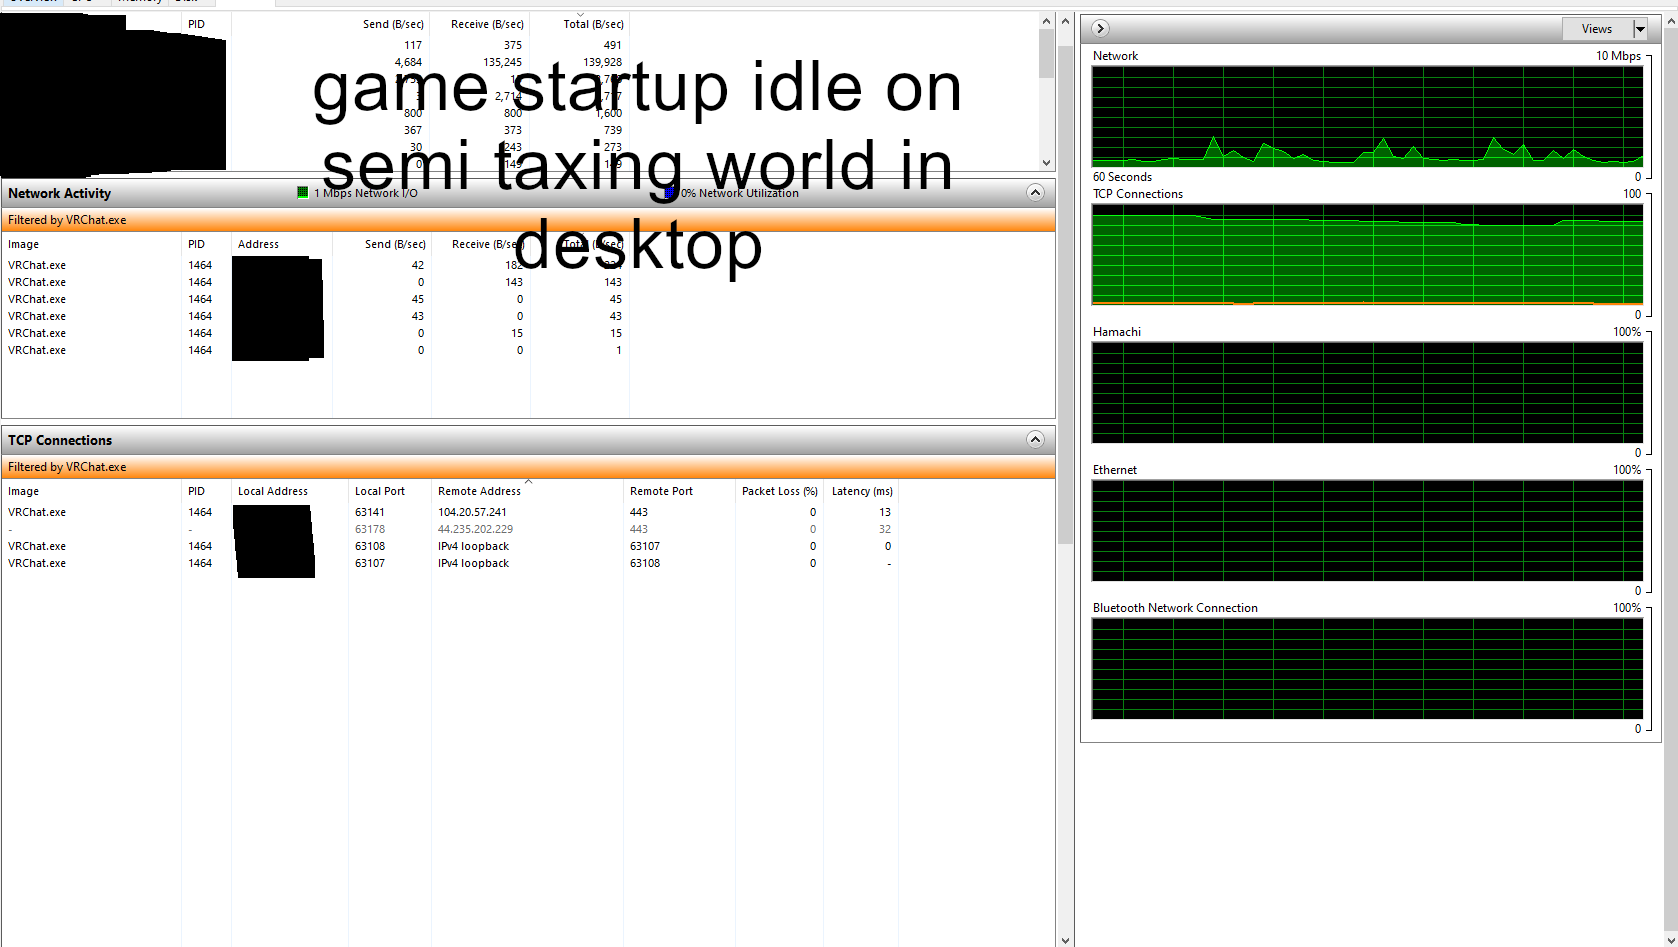
Task: Select the VRChat.exe row receiving 143 B/sec
Action: coord(316,282)
